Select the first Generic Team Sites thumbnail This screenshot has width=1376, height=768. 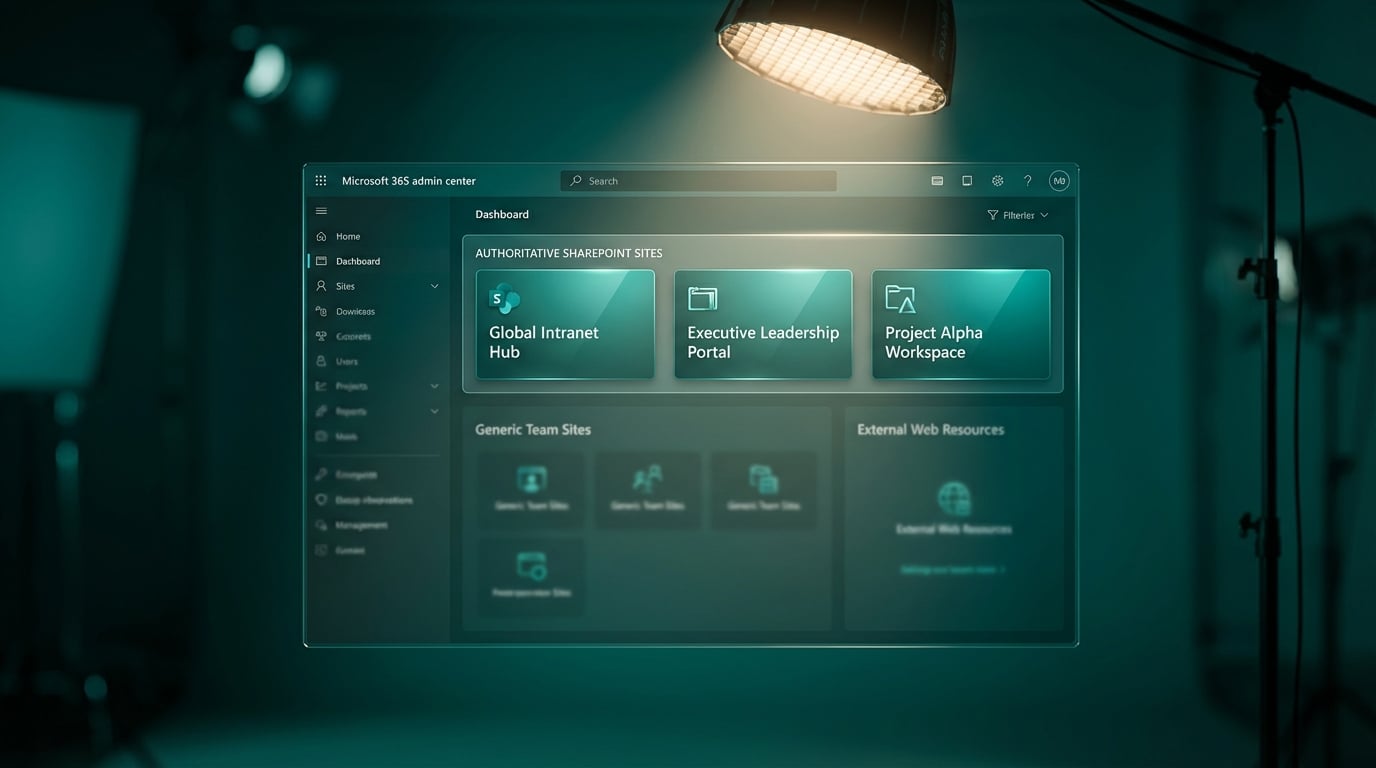(x=531, y=488)
